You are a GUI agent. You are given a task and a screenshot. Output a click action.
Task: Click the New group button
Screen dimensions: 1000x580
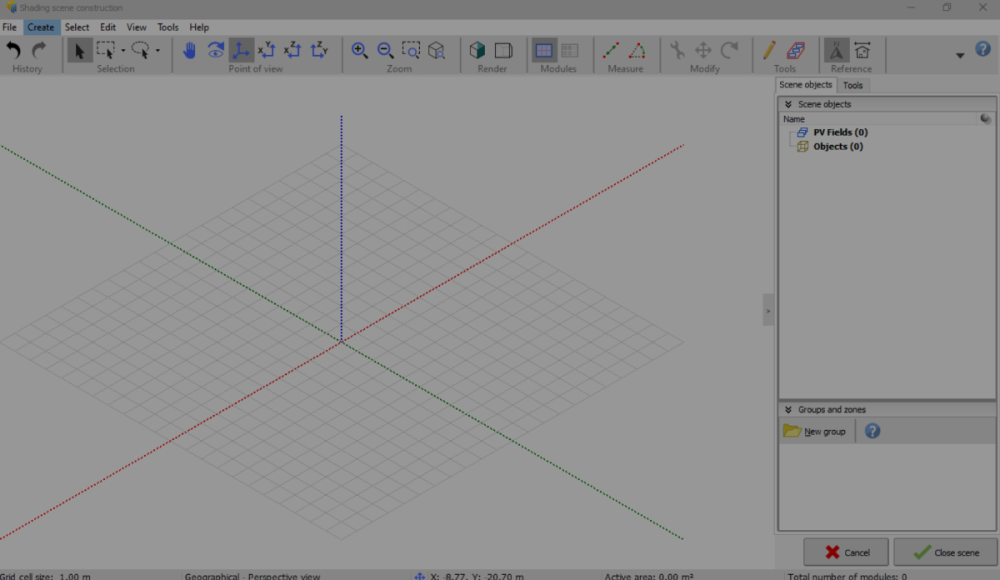(x=816, y=431)
